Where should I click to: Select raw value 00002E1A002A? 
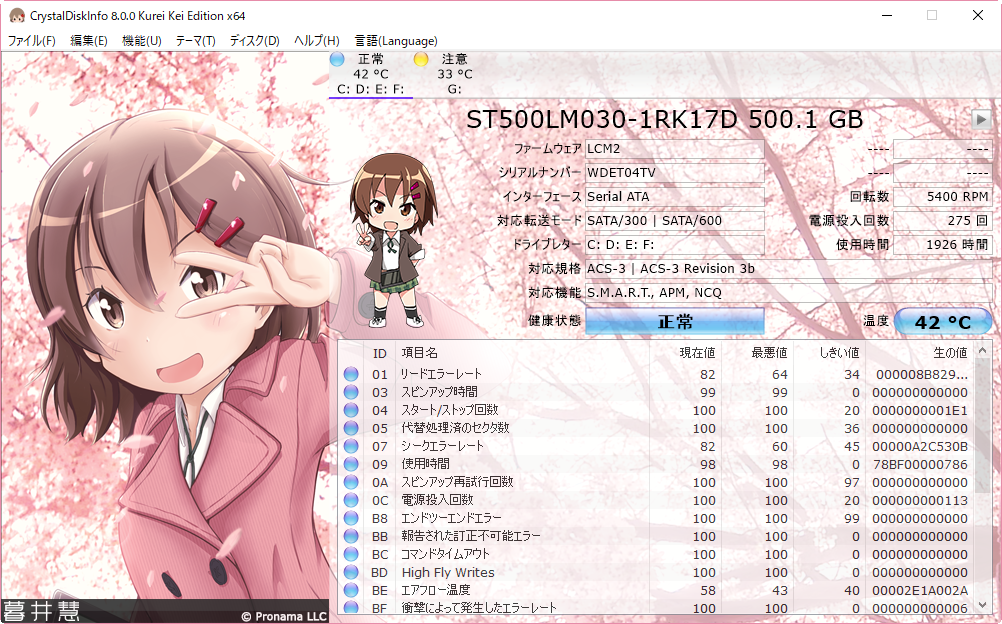(920, 590)
